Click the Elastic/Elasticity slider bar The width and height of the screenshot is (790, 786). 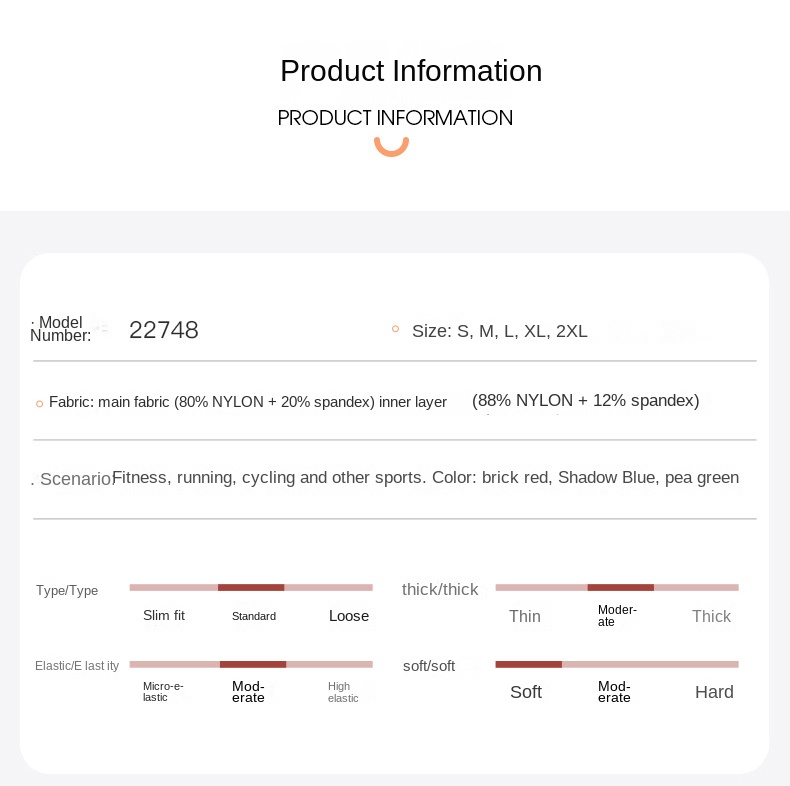(x=251, y=665)
